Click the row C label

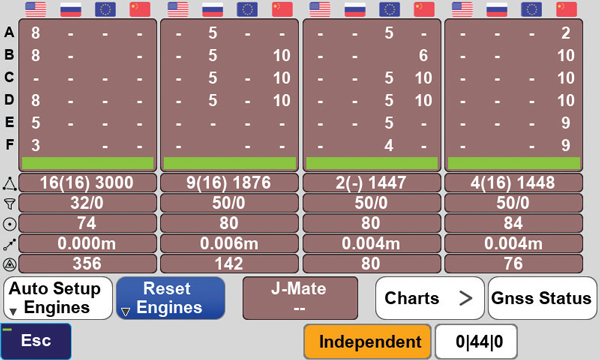pyautogui.click(x=9, y=77)
